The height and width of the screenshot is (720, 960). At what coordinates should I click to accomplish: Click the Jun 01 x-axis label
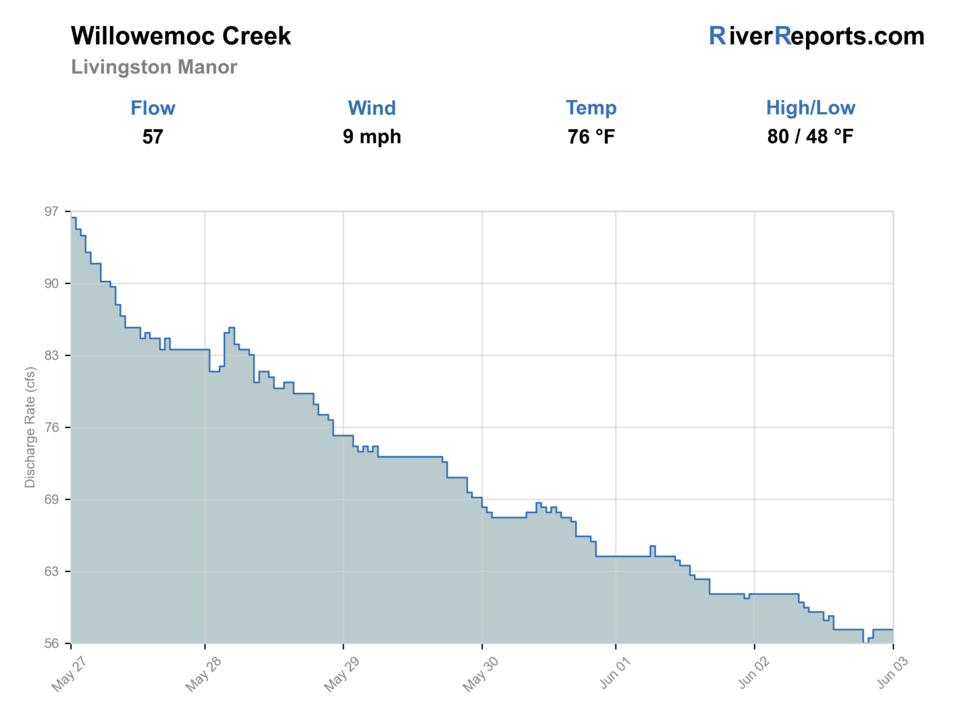(x=614, y=673)
